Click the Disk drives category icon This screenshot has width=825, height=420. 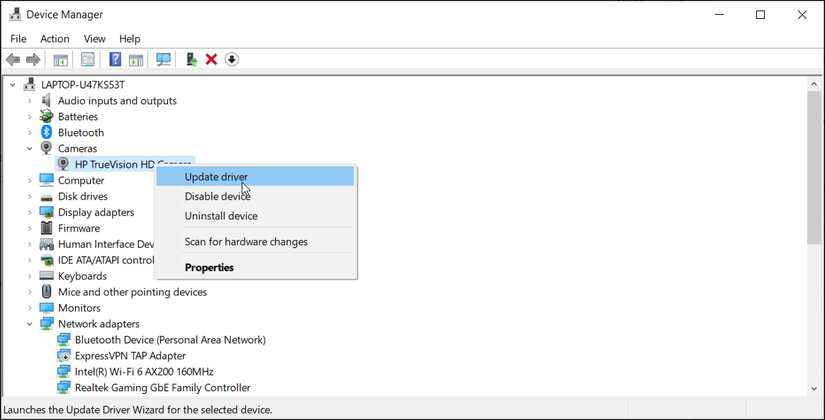[x=46, y=197]
